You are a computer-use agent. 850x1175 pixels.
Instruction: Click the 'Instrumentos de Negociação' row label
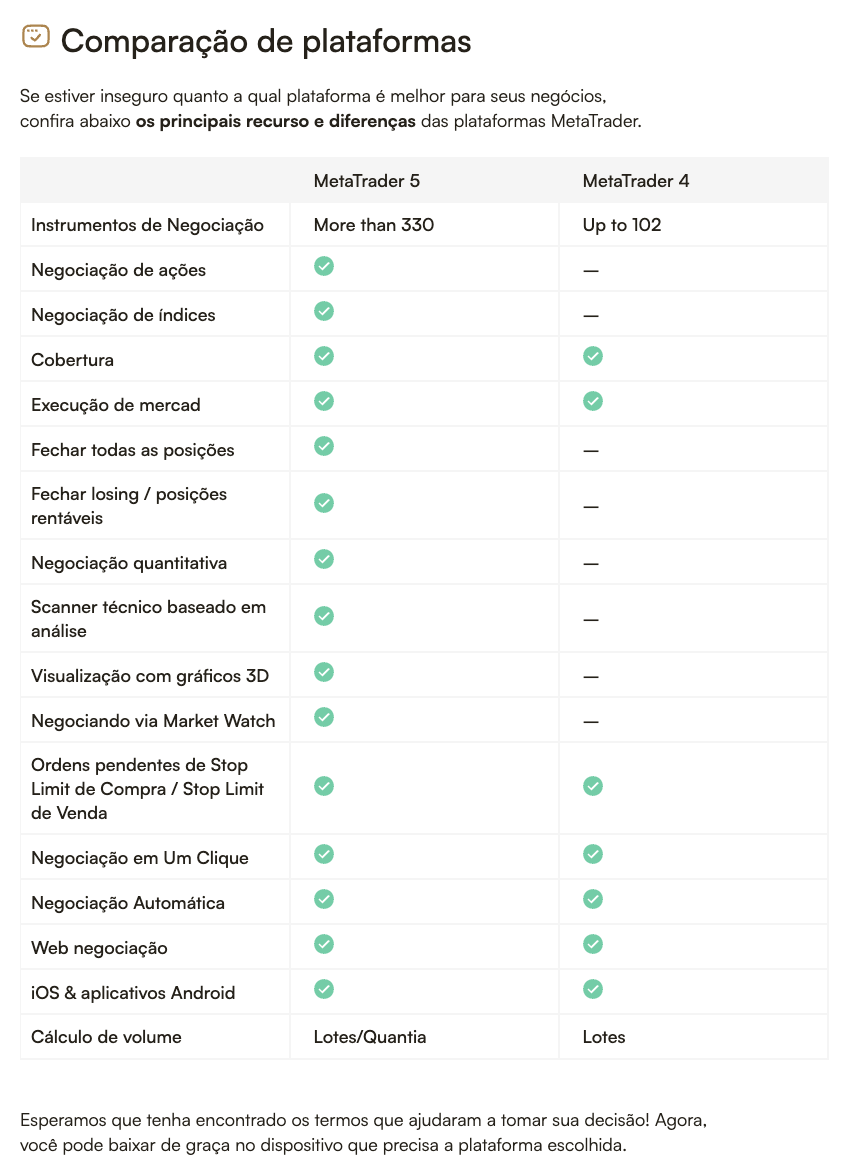(147, 225)
